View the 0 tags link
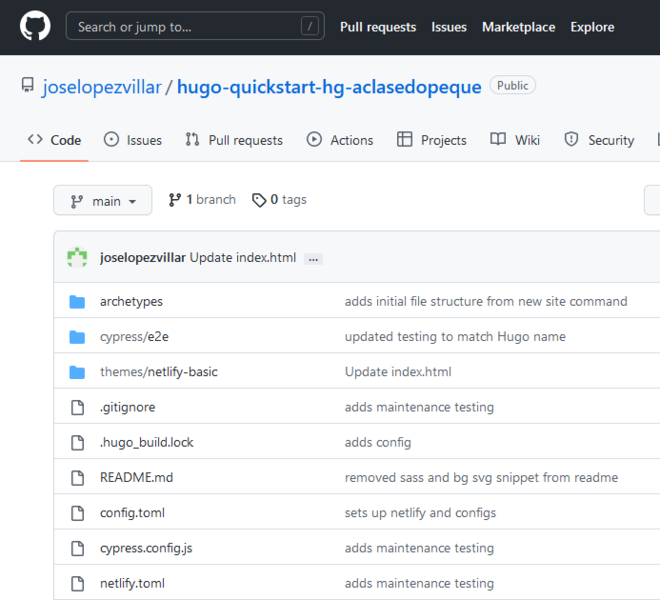Screen dimensions: 660x600 tap(279, 200)
